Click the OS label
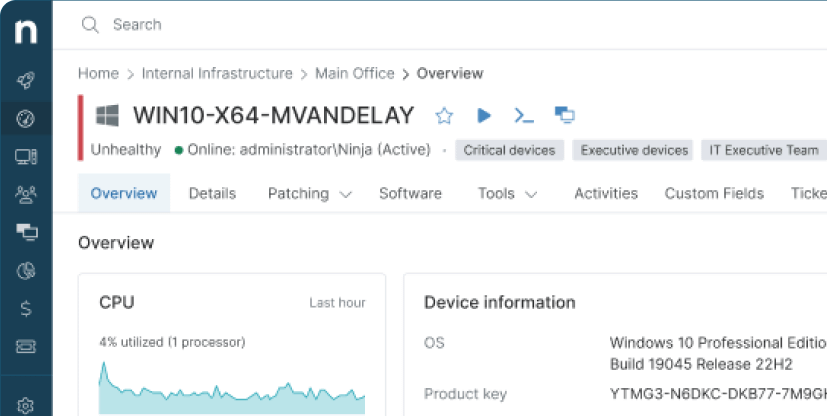Image resolution: width=827 pixels, height=416 pixels. (x=434, y=343)
